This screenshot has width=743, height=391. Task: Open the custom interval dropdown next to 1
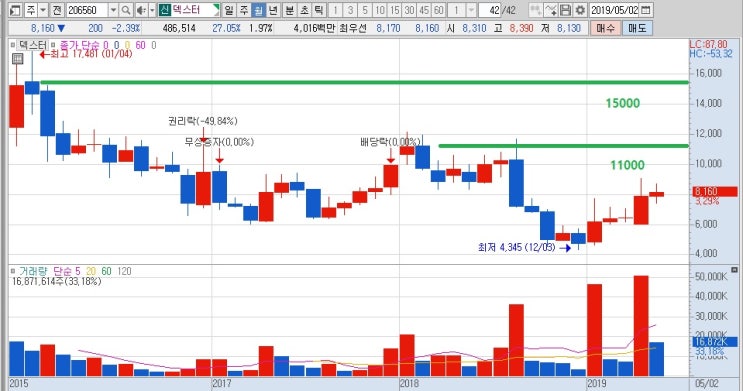pyautogui.click(x=471, y=10)
